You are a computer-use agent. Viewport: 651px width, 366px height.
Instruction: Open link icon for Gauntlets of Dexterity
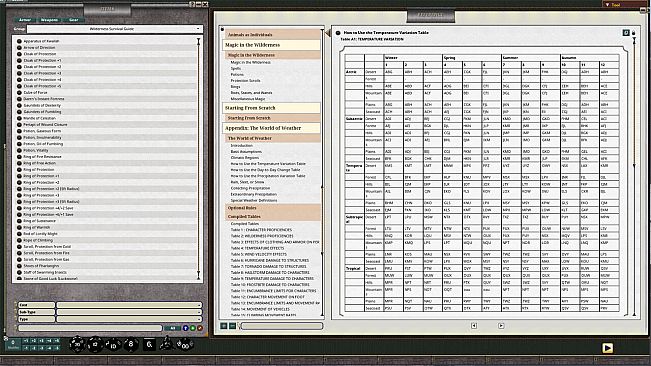(19, 105)
